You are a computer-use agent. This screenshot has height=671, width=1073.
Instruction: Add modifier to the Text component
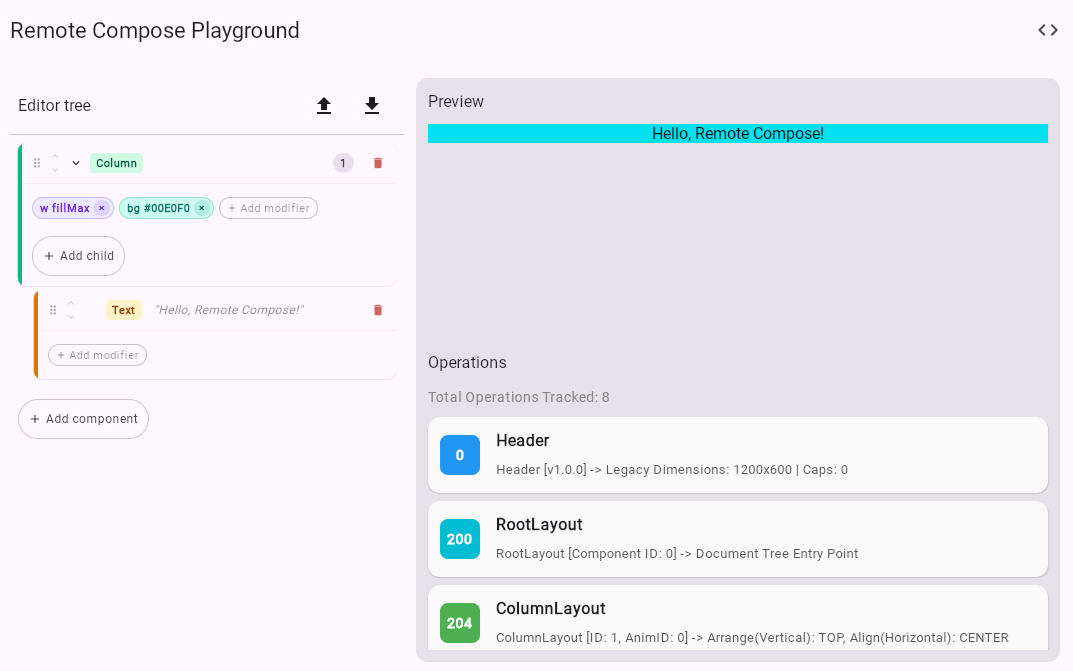97,355
